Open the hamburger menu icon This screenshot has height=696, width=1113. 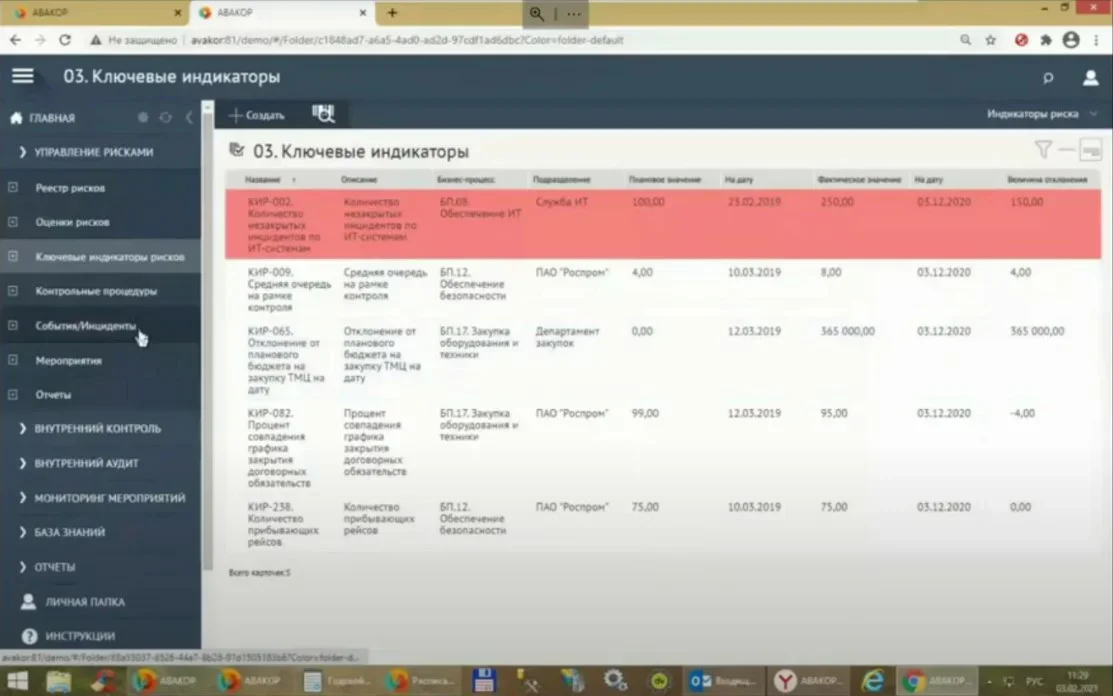click(23, 76)
